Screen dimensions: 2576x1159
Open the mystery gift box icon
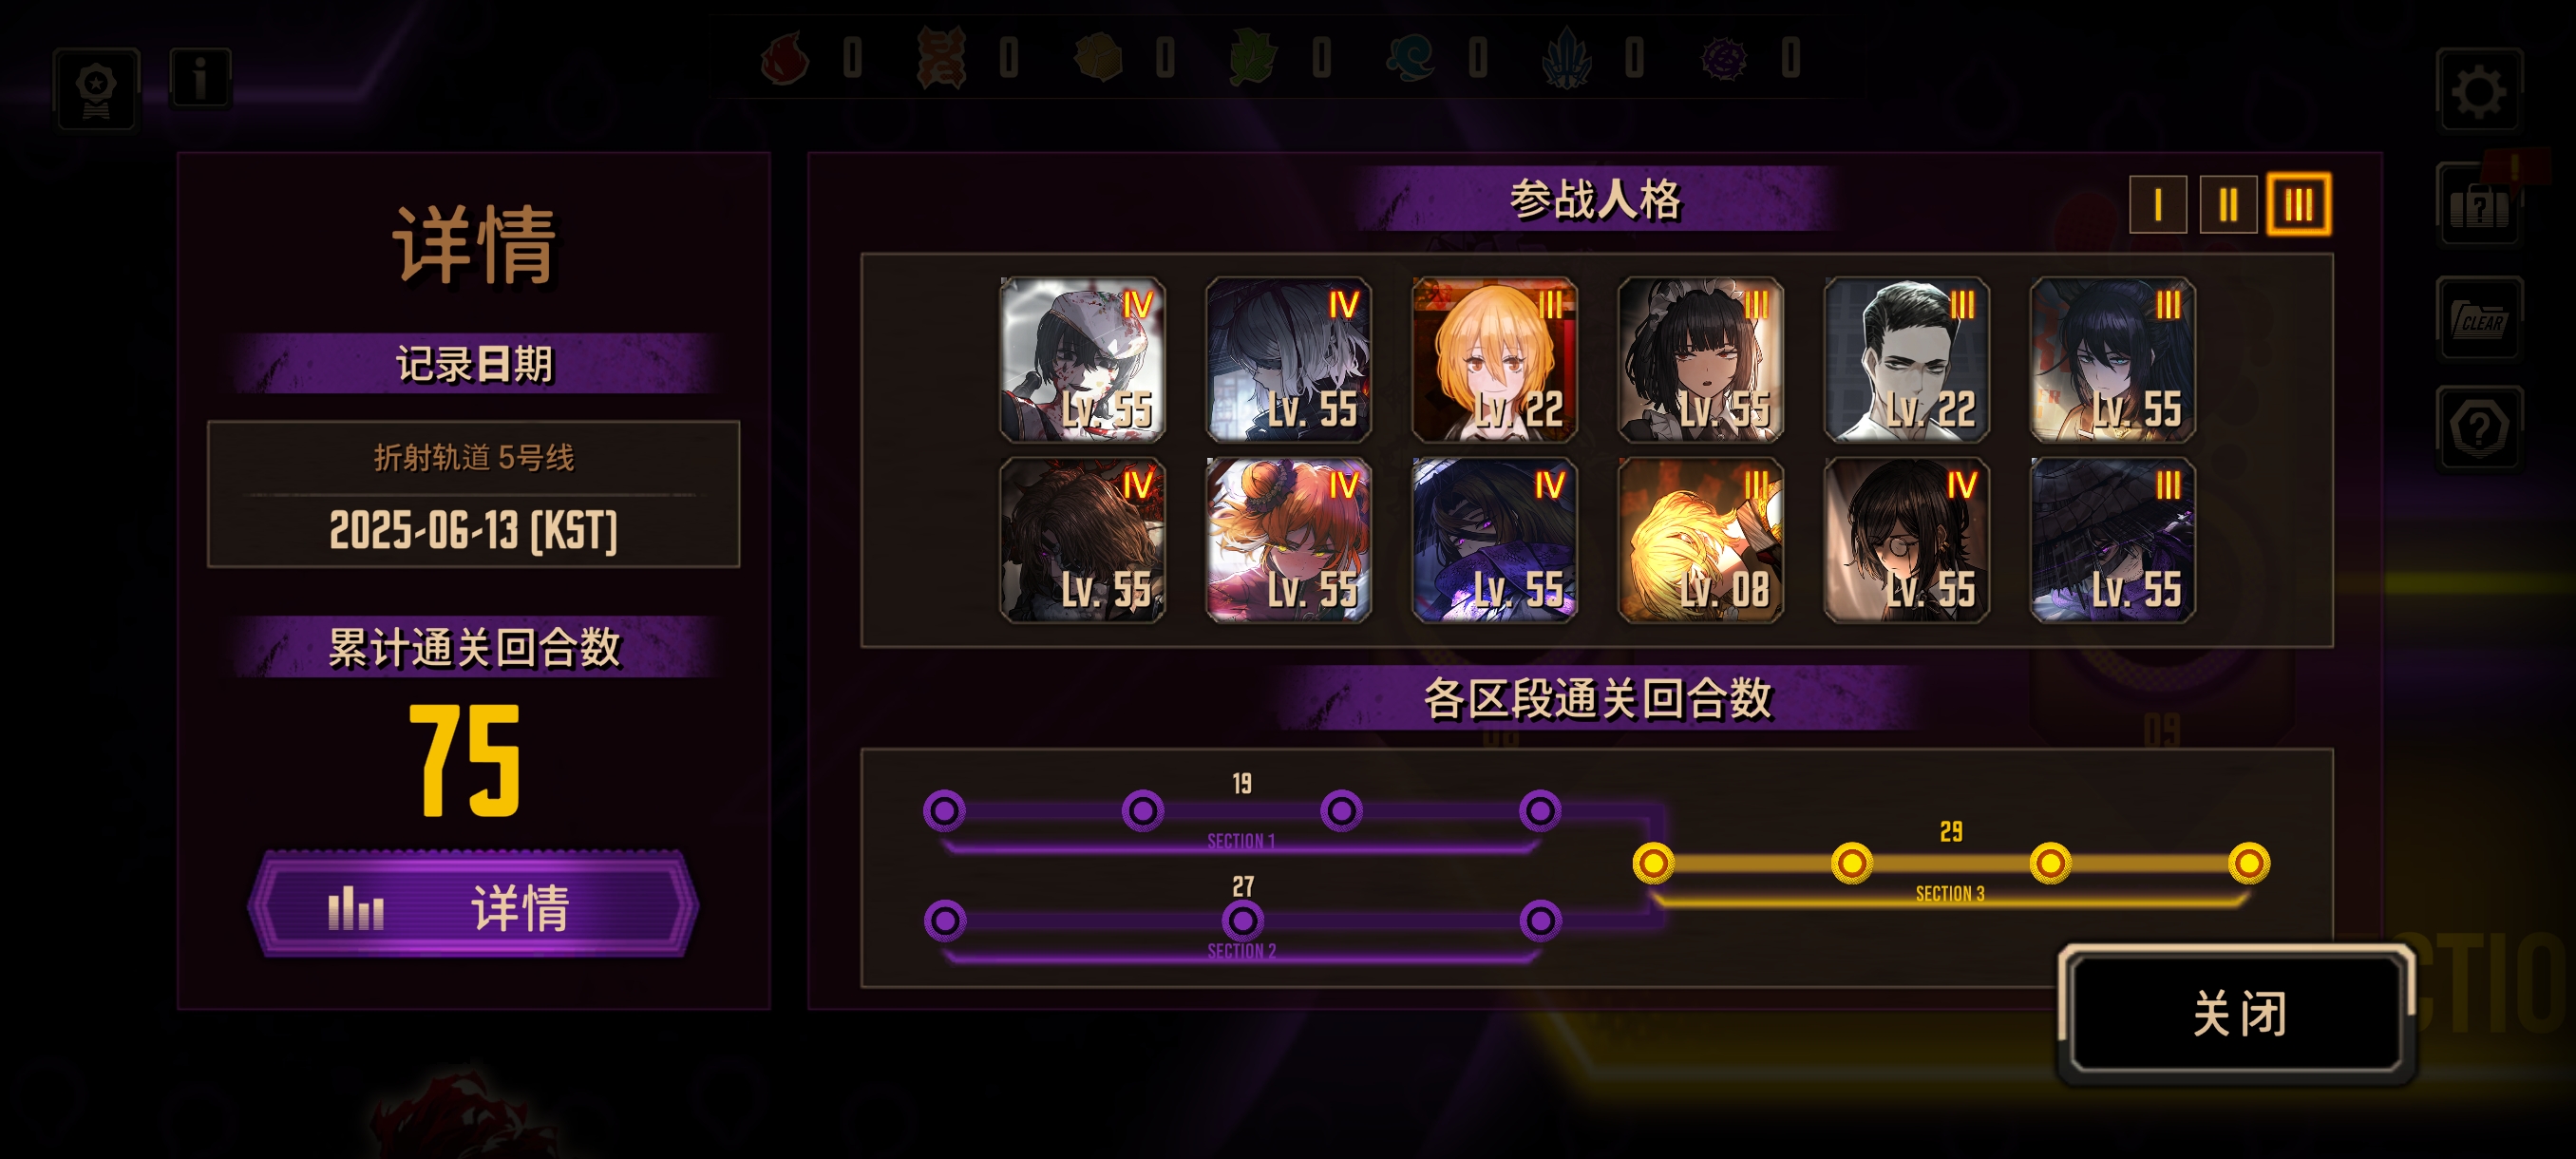(x=2479, y=205)
